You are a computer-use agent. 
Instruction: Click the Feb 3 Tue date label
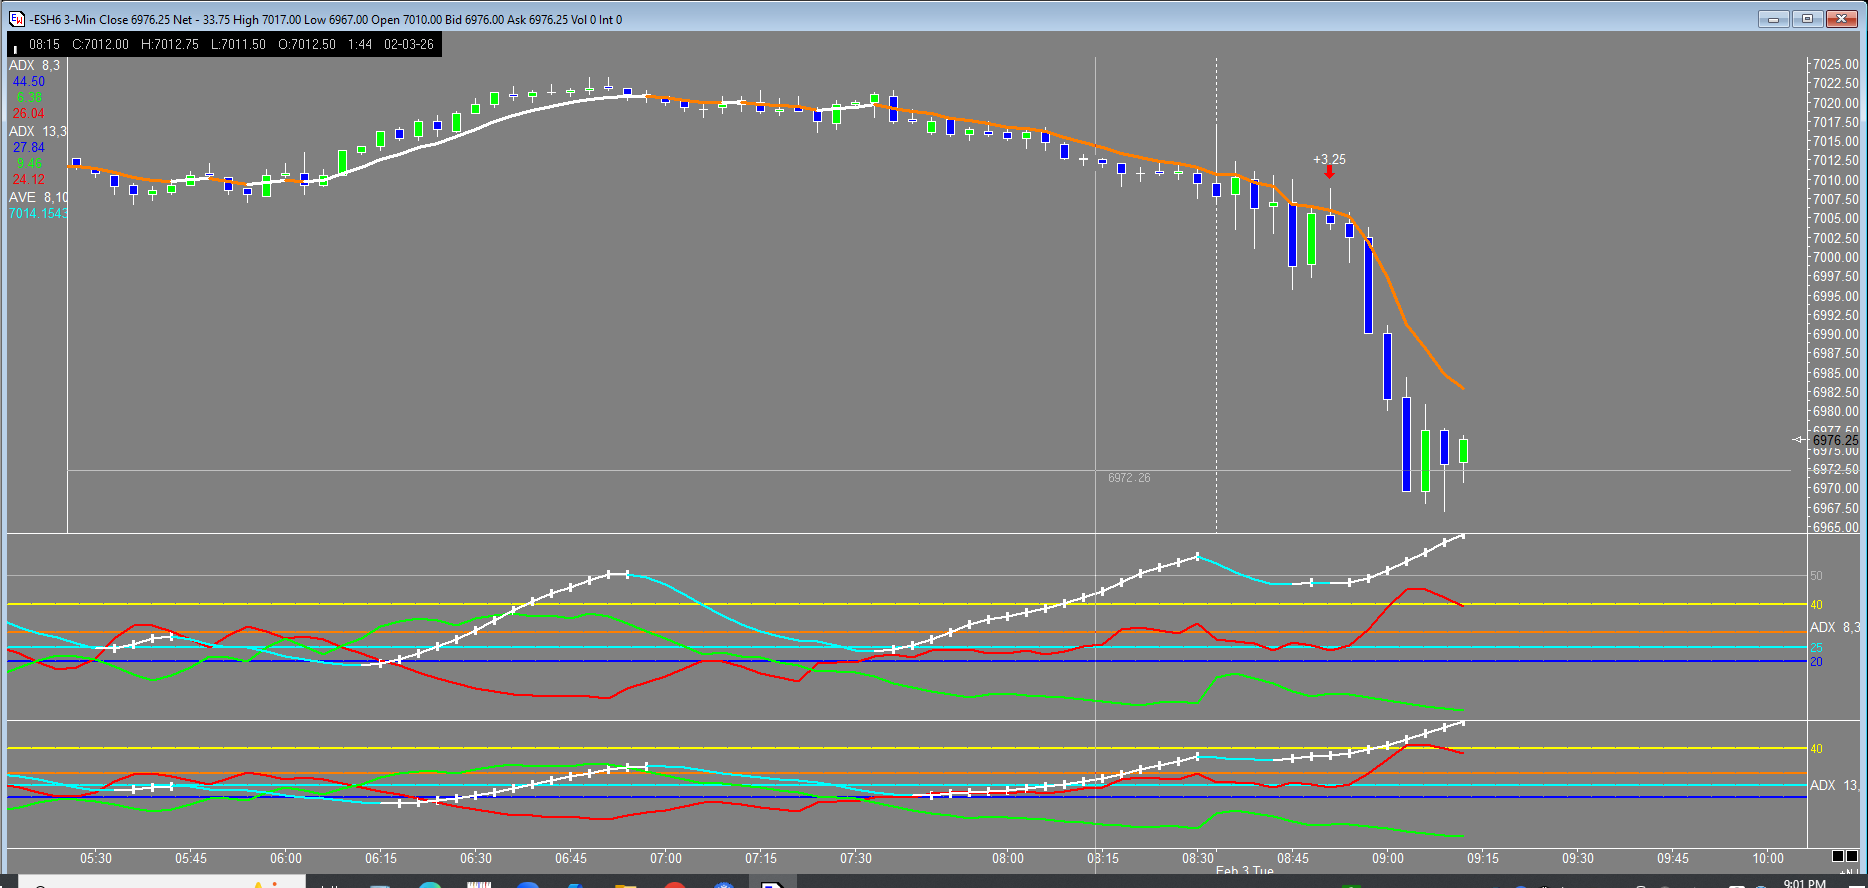pos(1244,871)
